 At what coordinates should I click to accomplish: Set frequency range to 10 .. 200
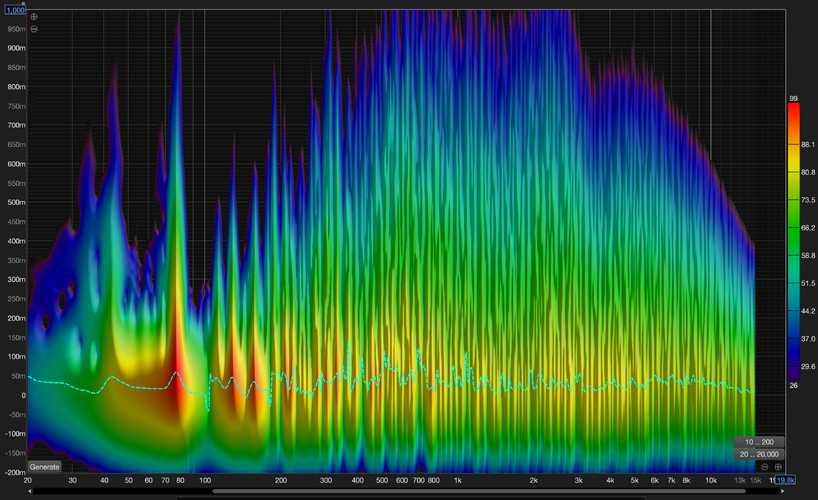(x=759, y=441)
